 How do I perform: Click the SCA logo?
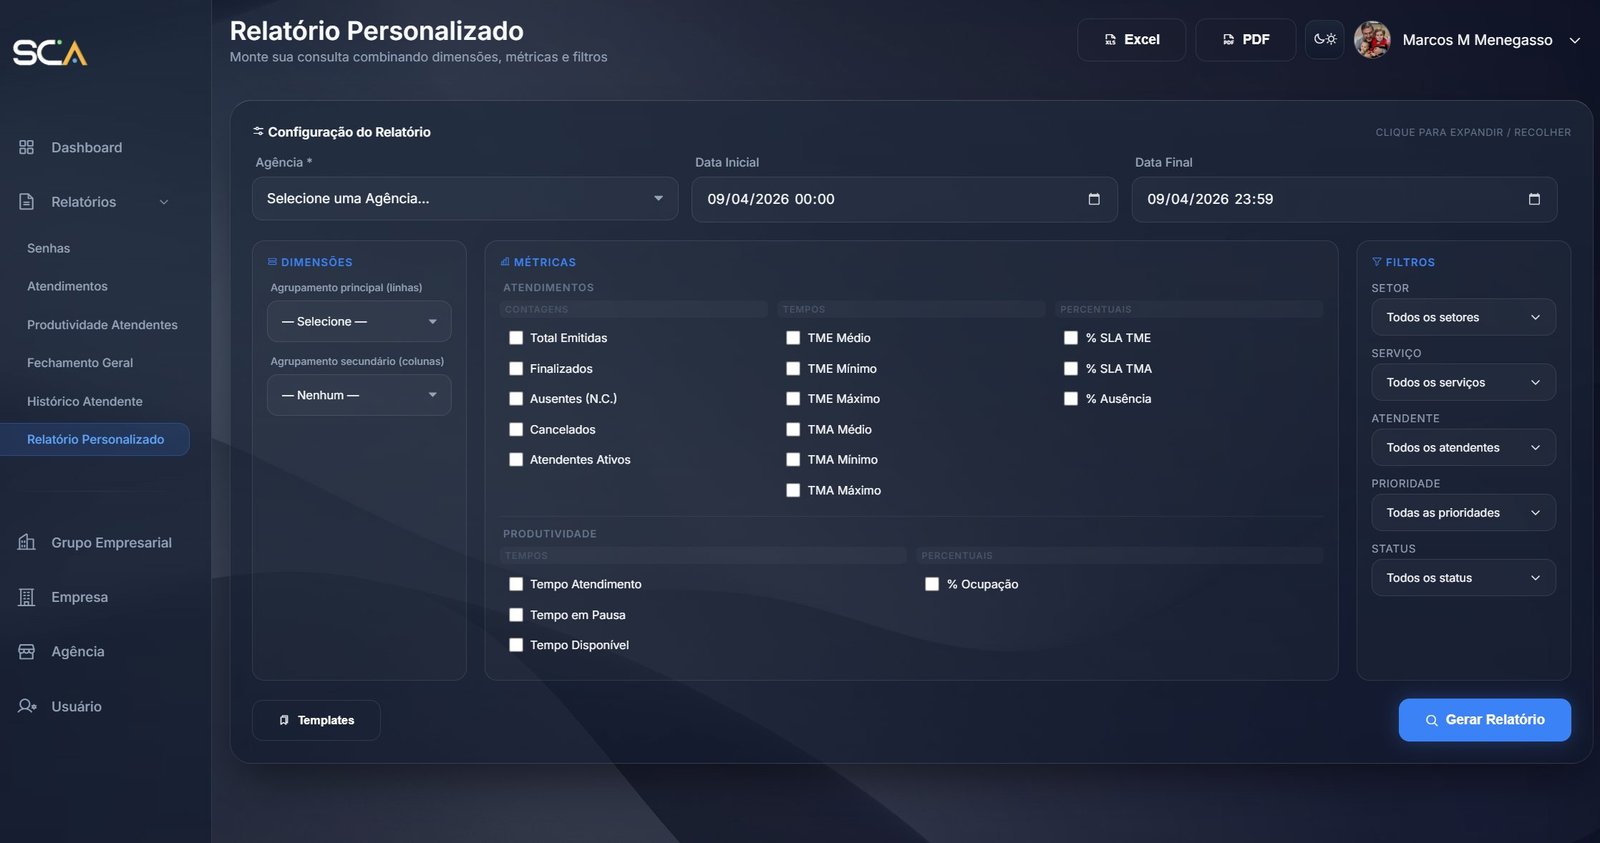[x=50, y=52]
